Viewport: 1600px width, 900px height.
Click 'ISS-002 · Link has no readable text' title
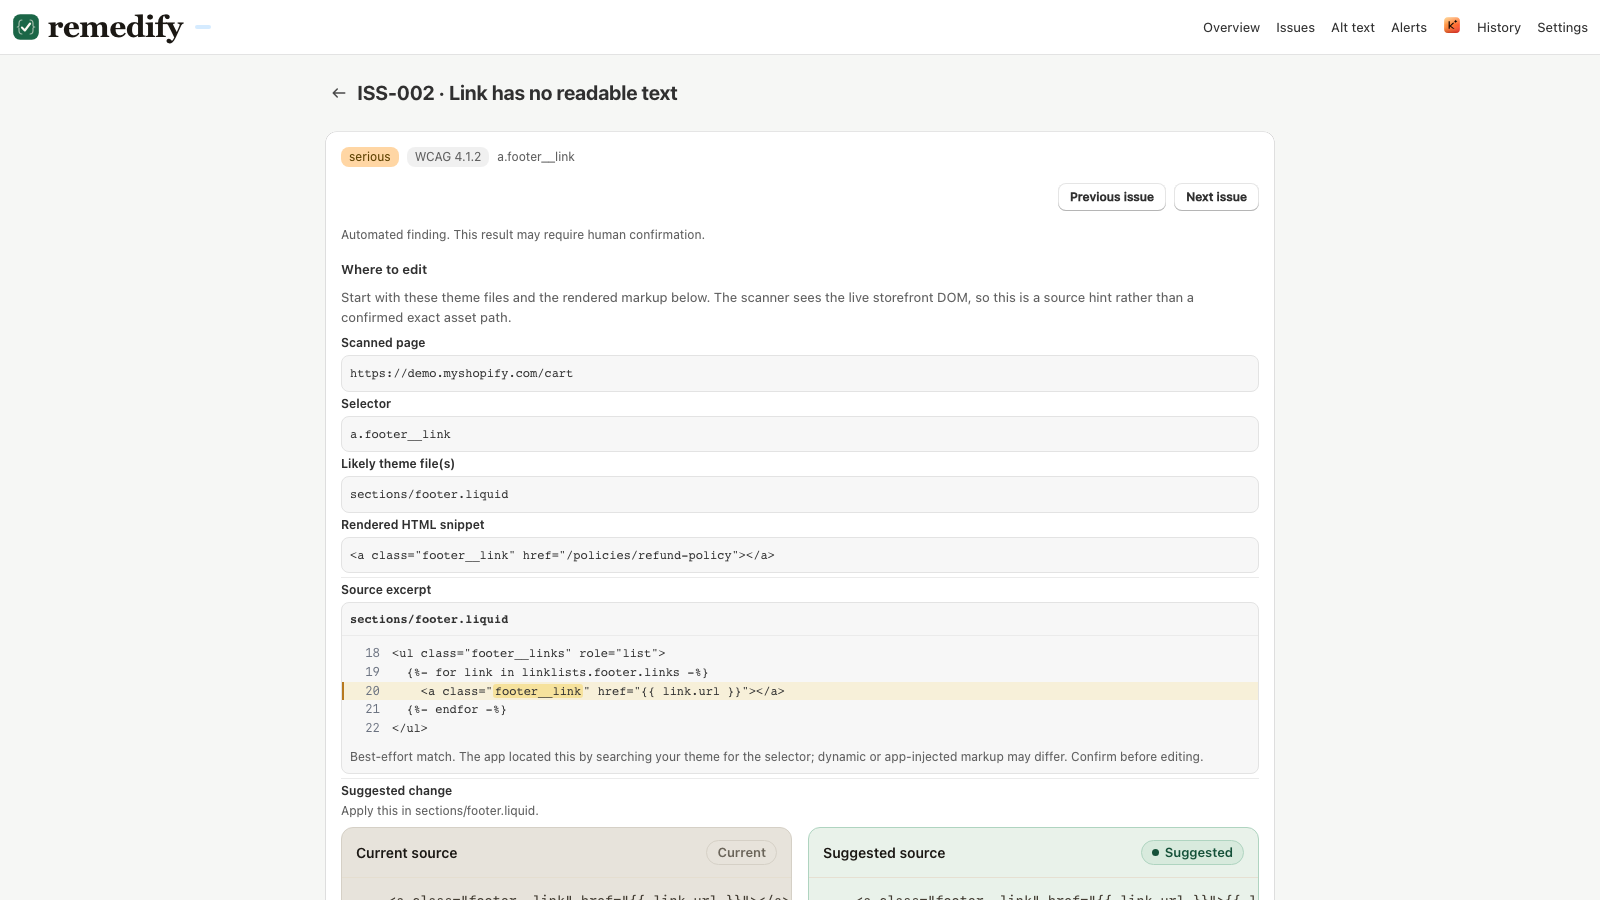517,93
